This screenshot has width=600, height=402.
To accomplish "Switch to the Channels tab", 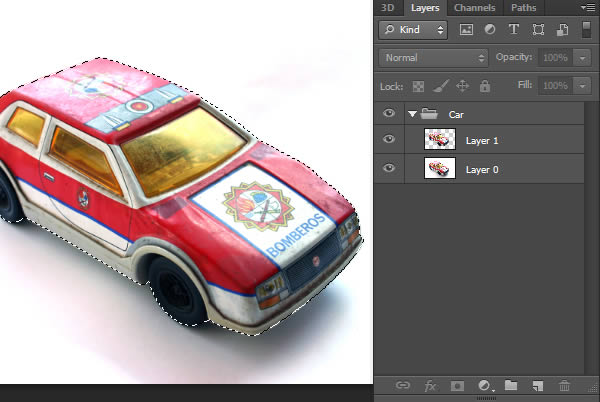I will [x=474, y=8].
